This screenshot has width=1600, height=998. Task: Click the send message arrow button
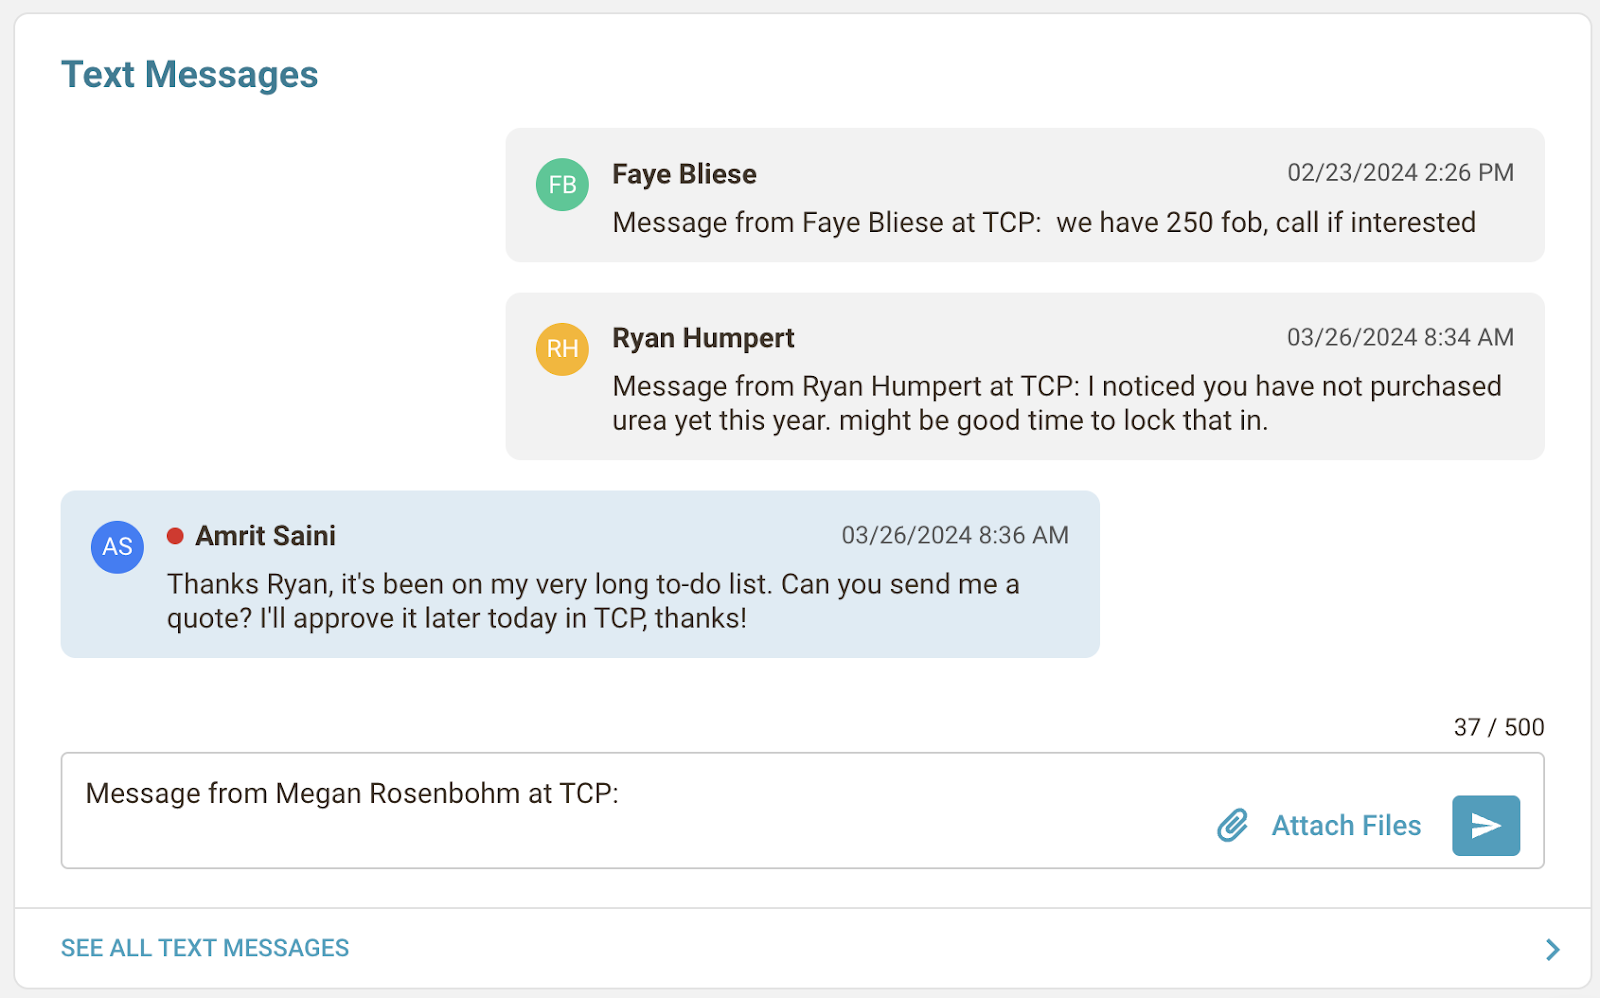click(x=1485, y=825)
